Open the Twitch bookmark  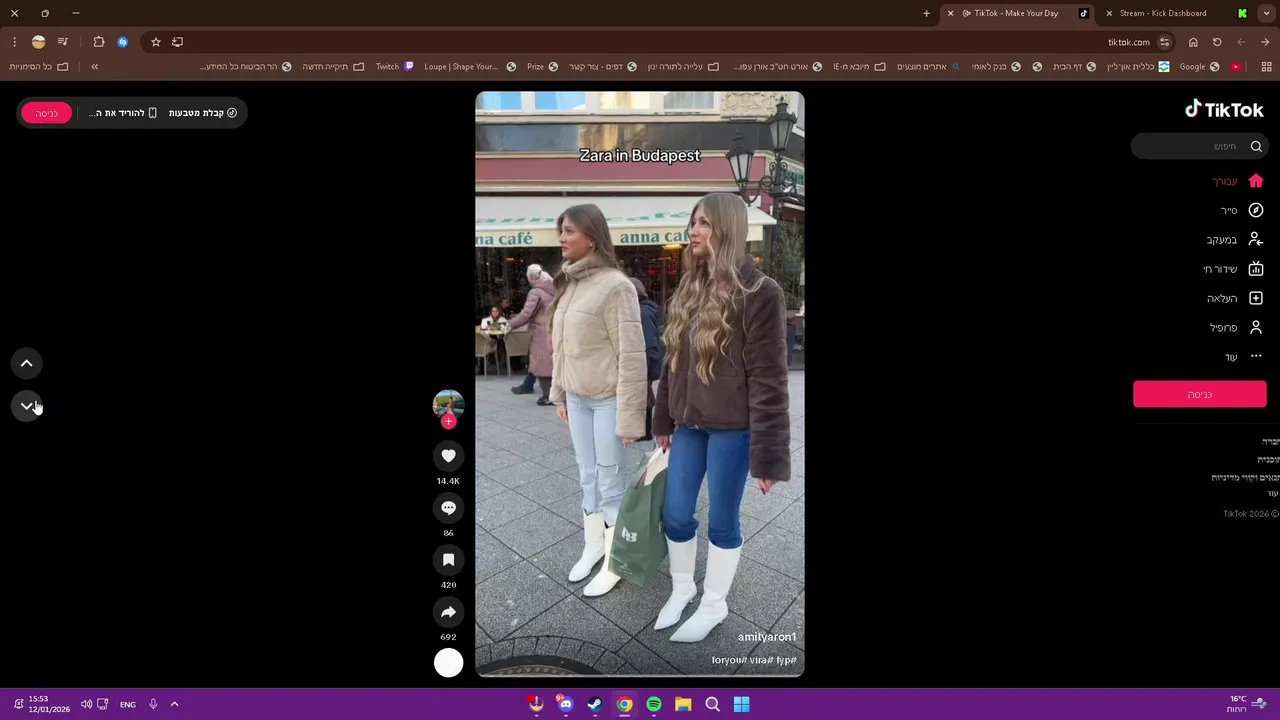click(x=394, y=67)
